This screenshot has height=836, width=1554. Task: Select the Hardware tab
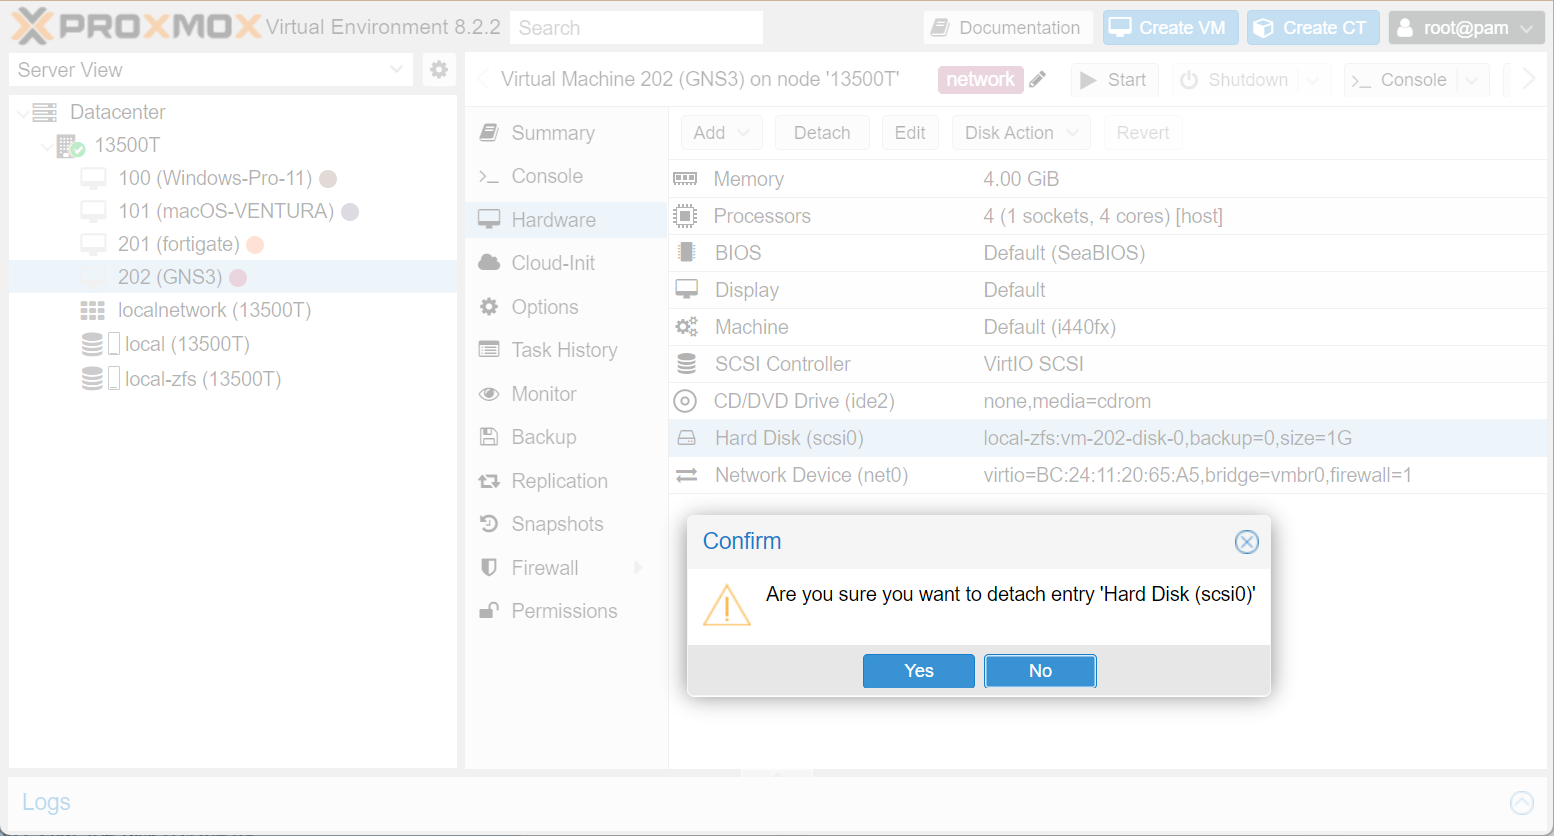click(x=566, y=220)
